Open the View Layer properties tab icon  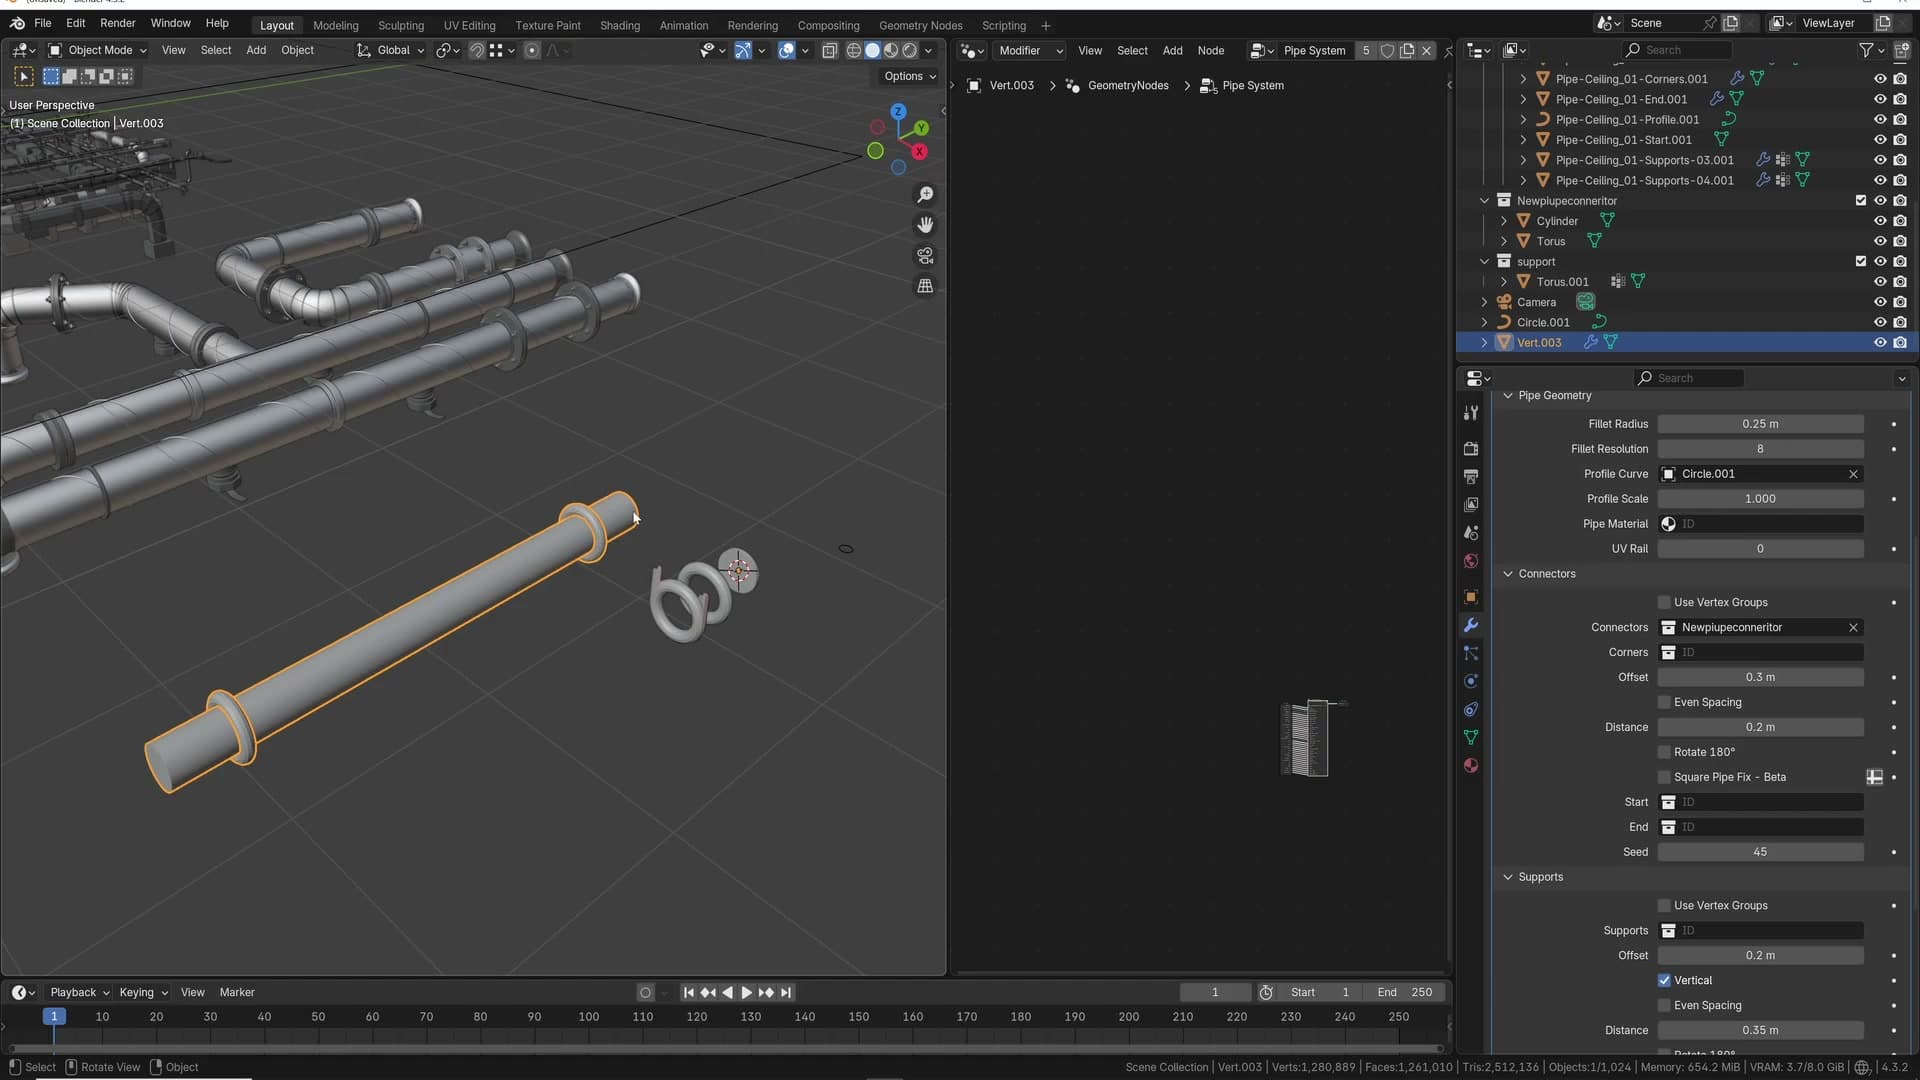1471,505
